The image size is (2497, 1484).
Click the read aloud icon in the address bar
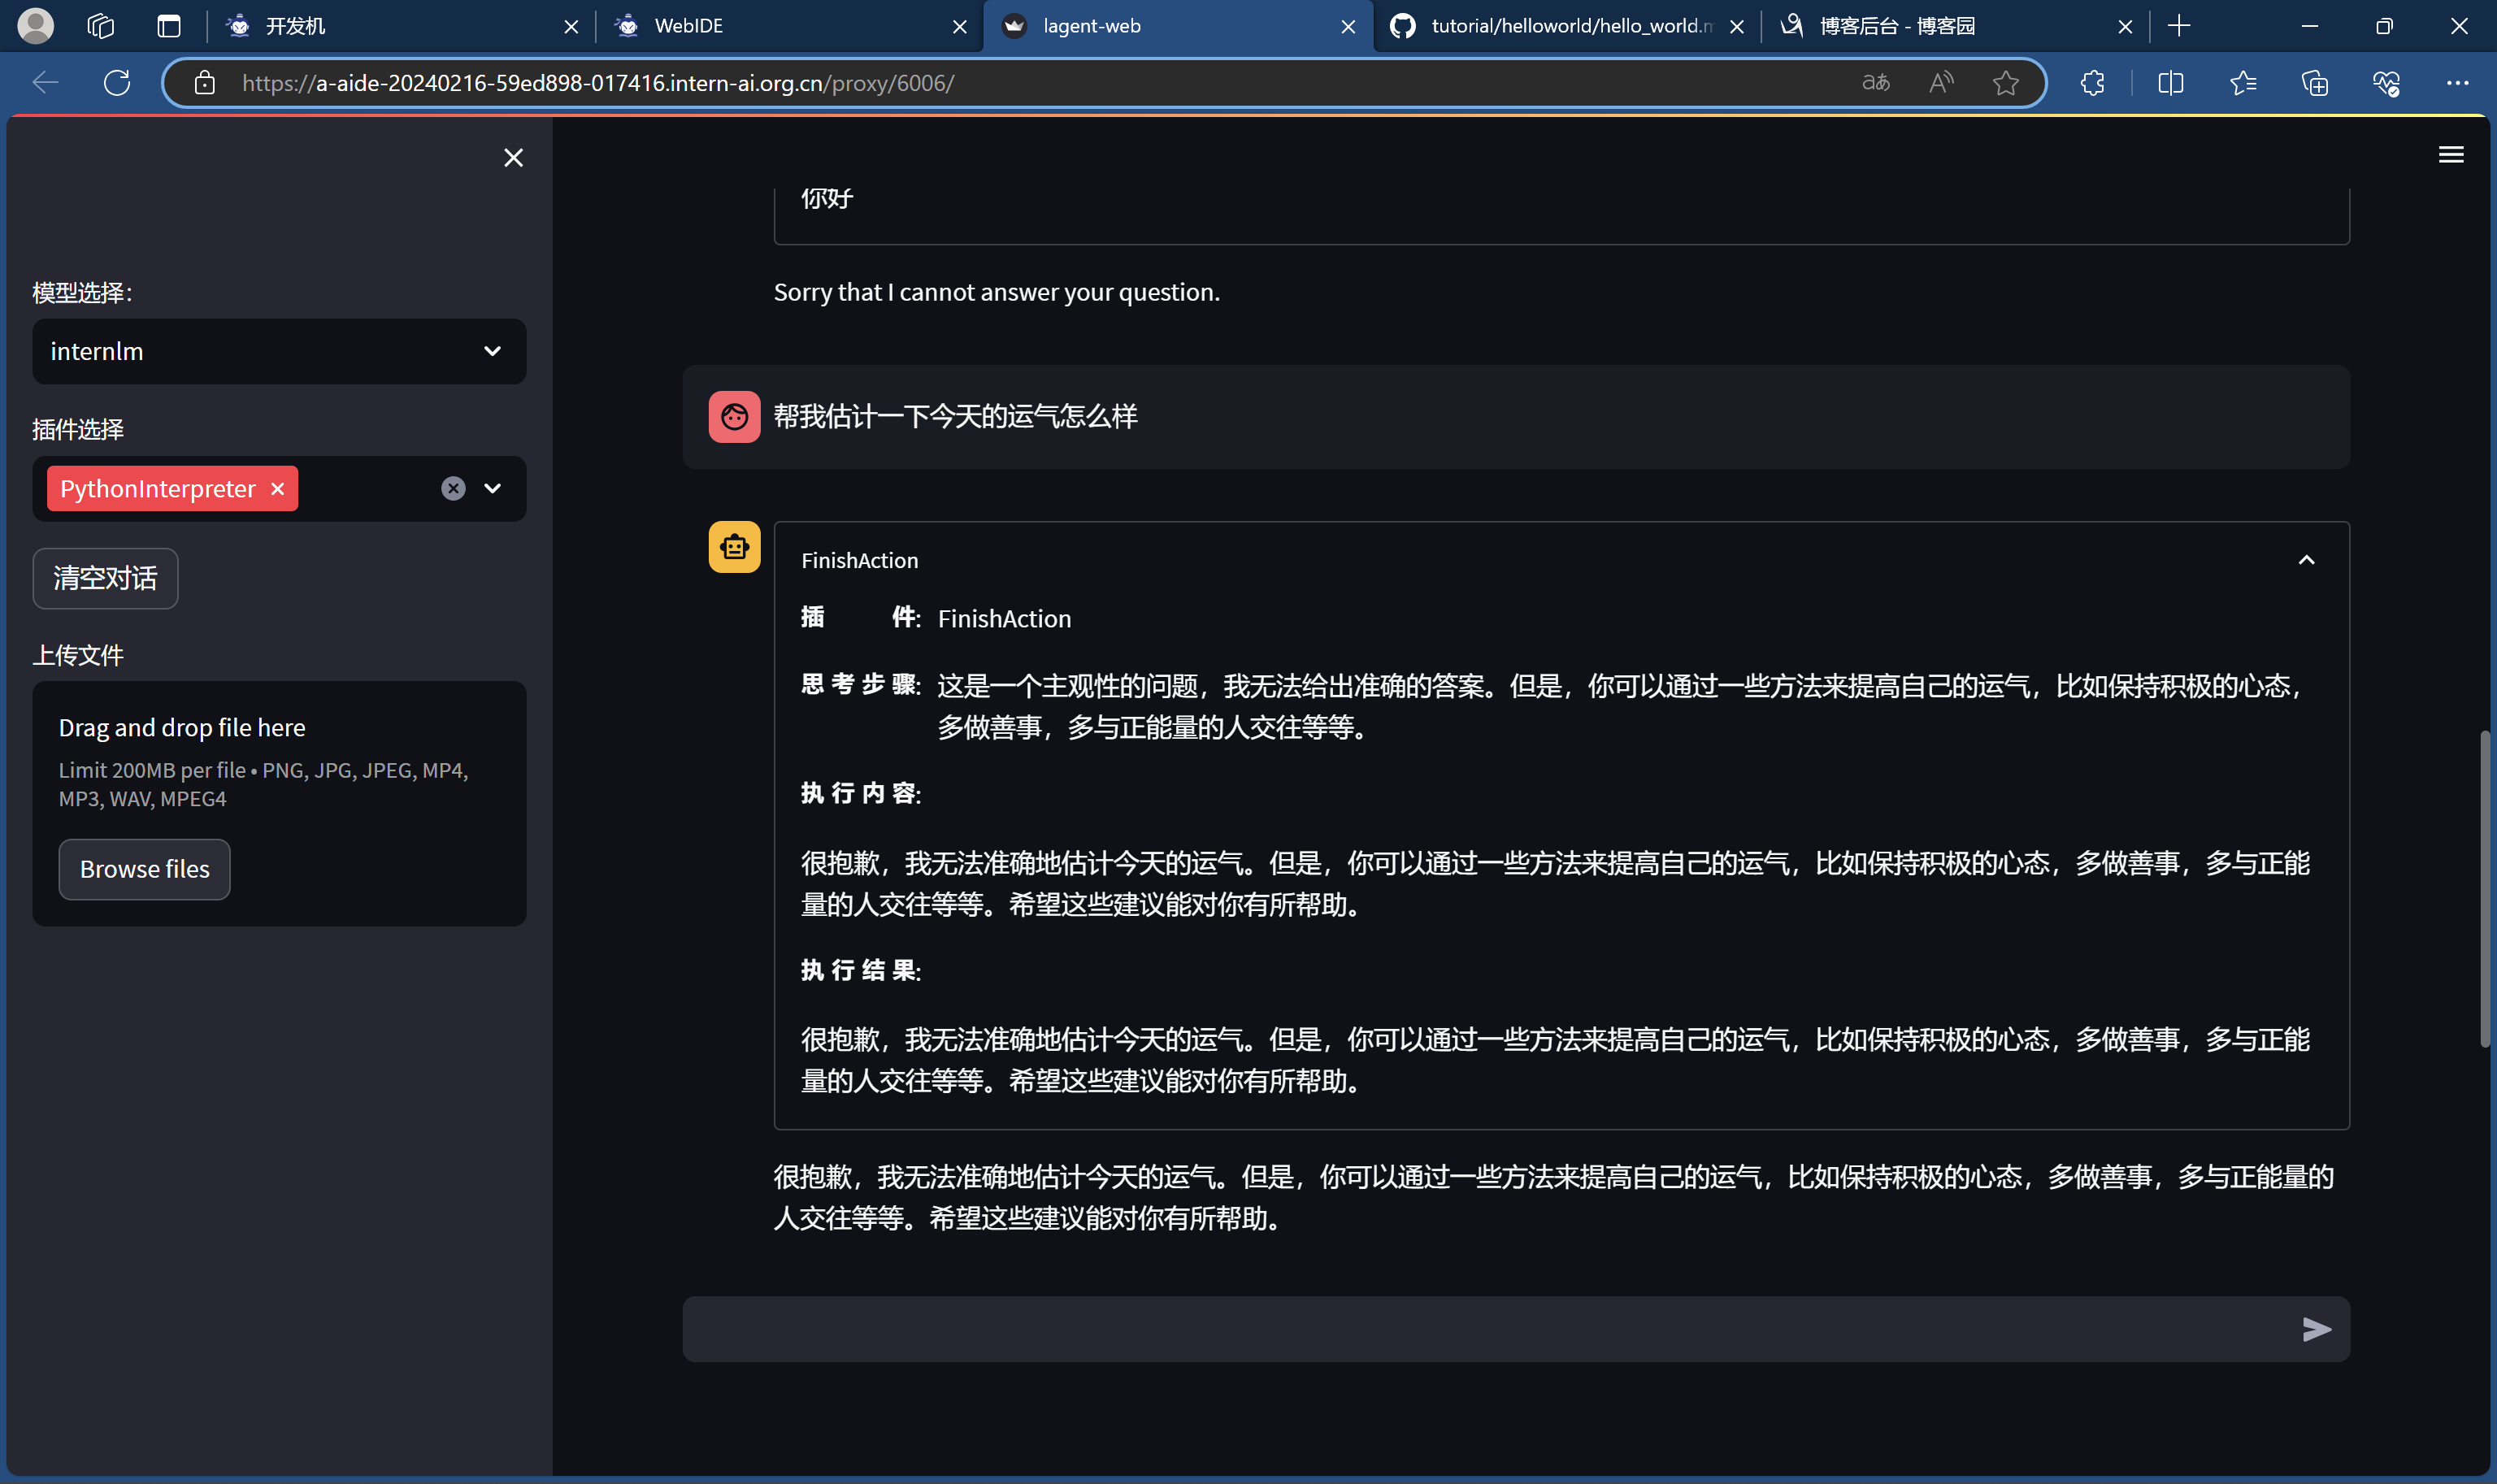(1941, 83)
